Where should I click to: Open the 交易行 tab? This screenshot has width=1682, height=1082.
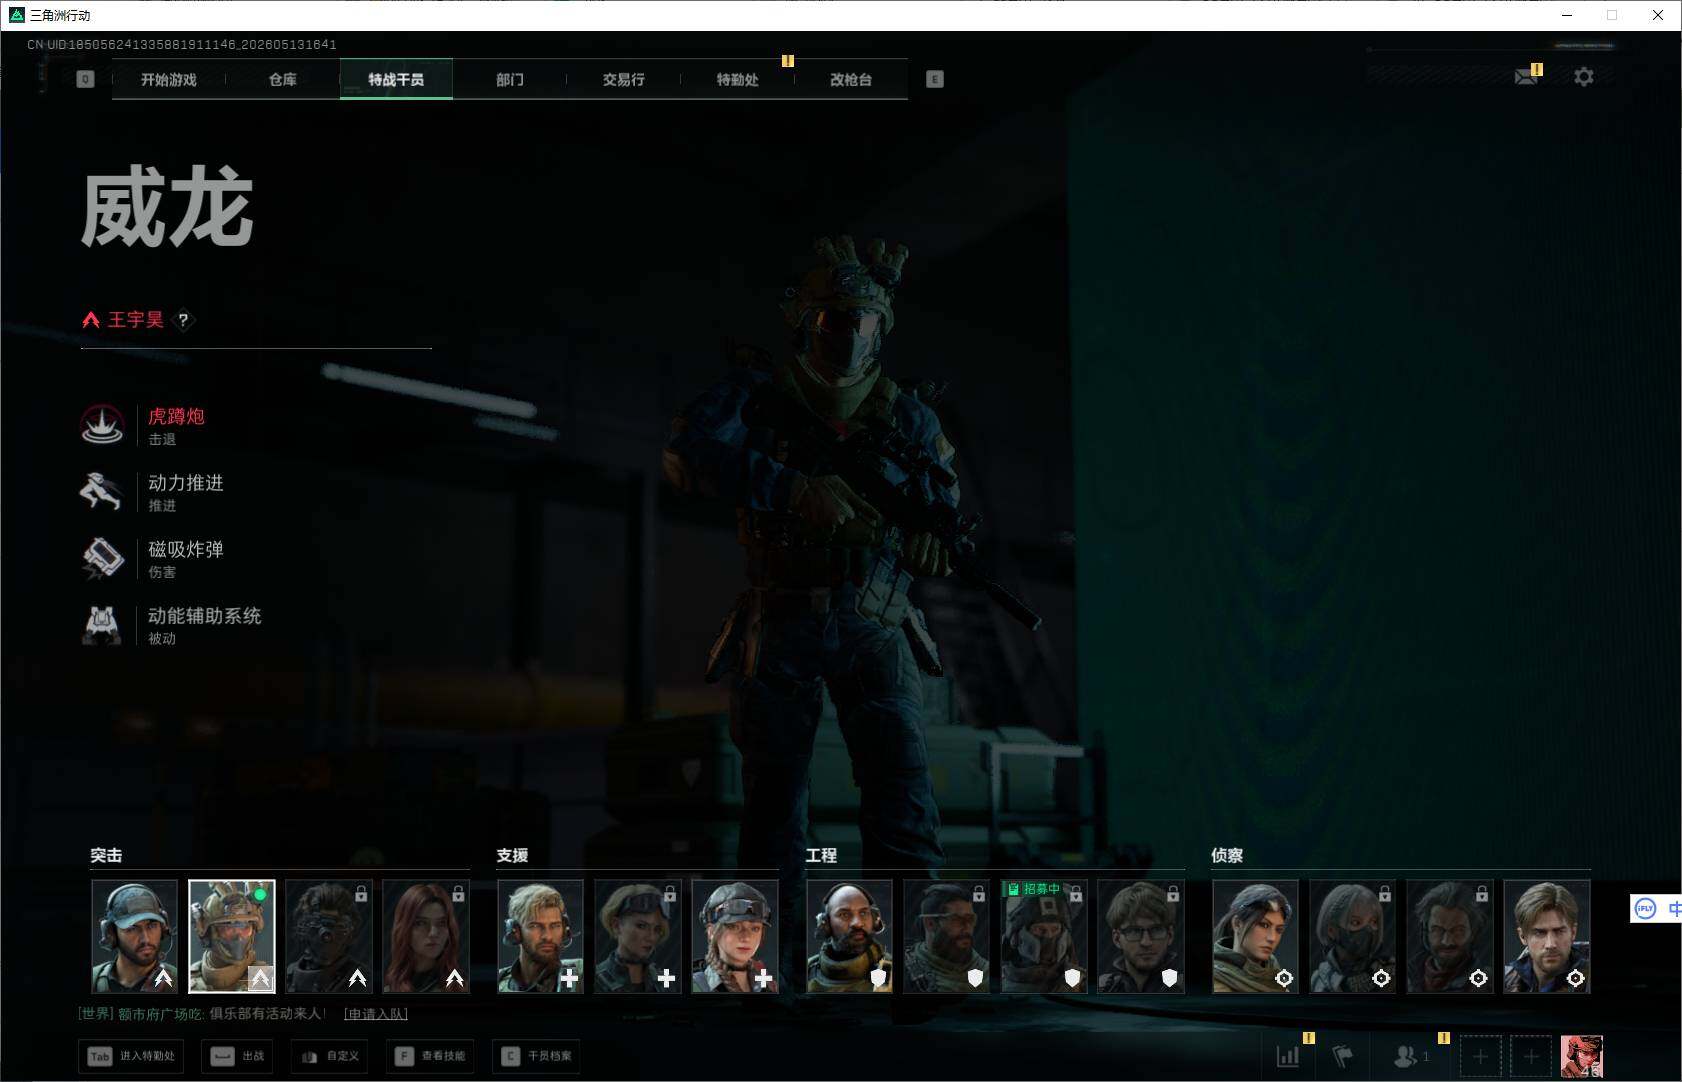(623, 79)
